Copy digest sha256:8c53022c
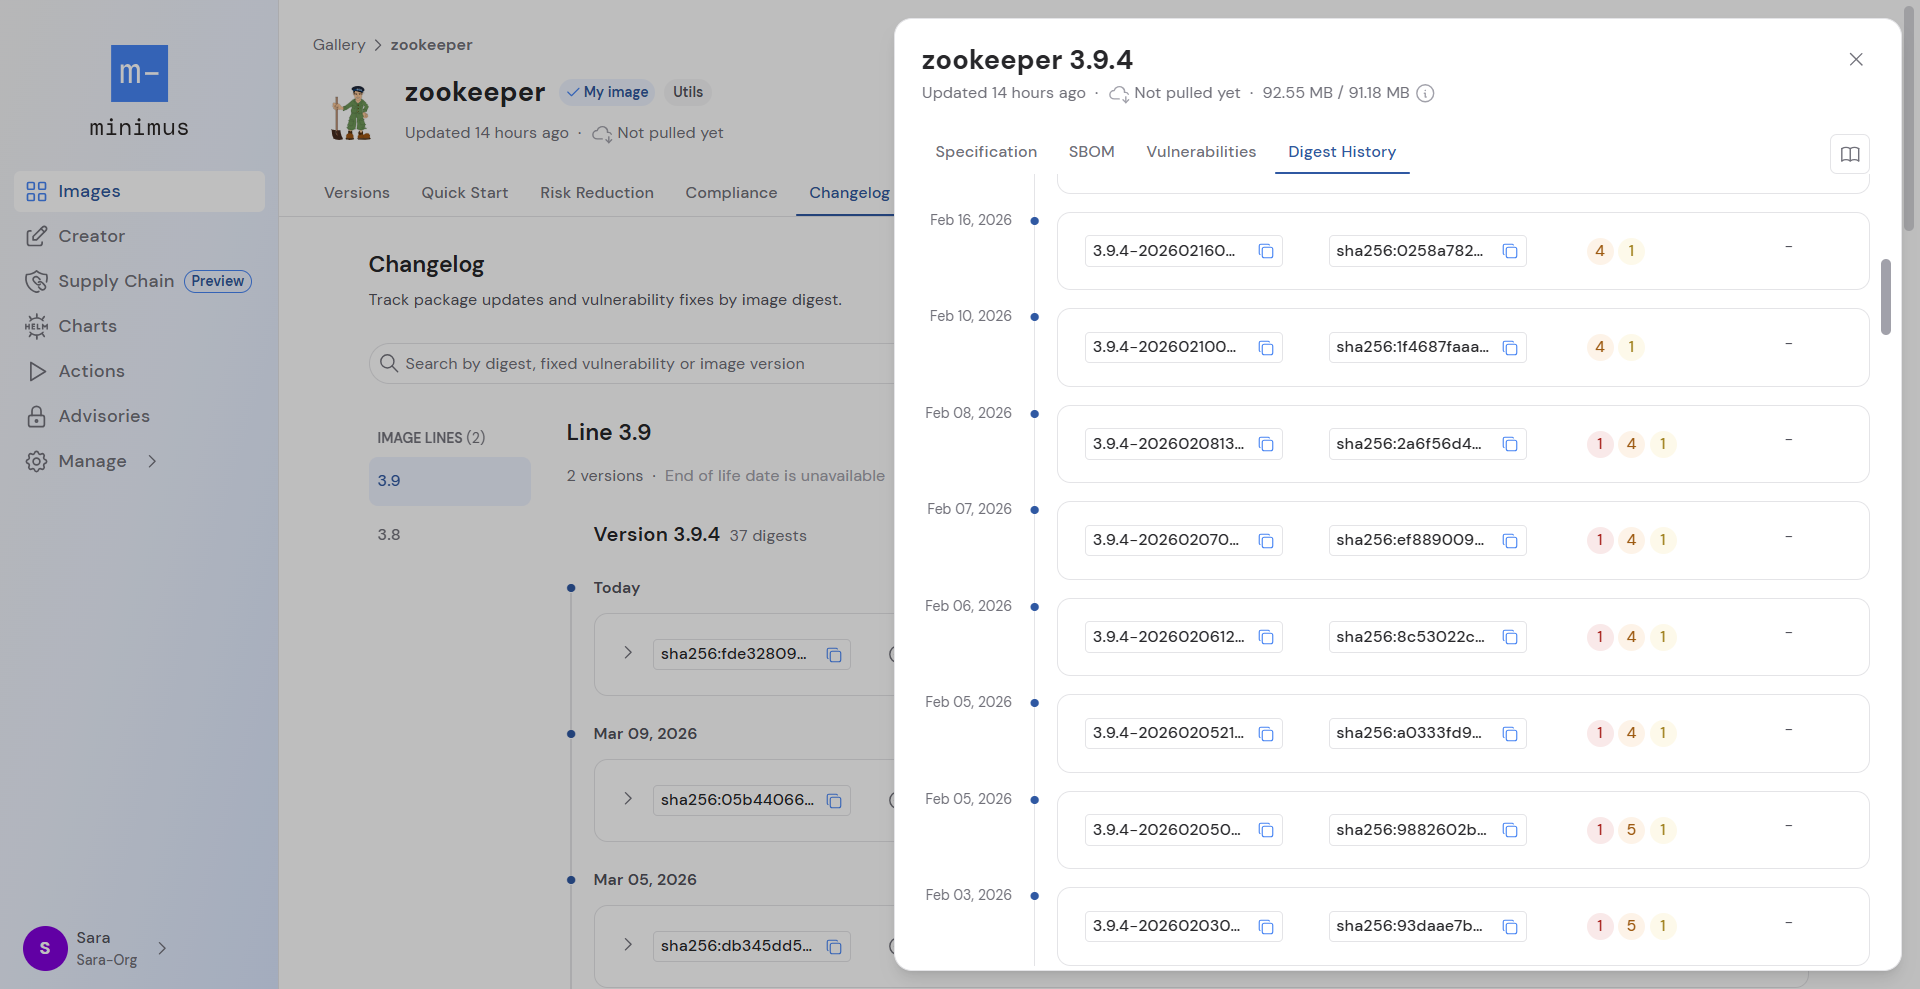1920x989 pixels. point(1510,637)
